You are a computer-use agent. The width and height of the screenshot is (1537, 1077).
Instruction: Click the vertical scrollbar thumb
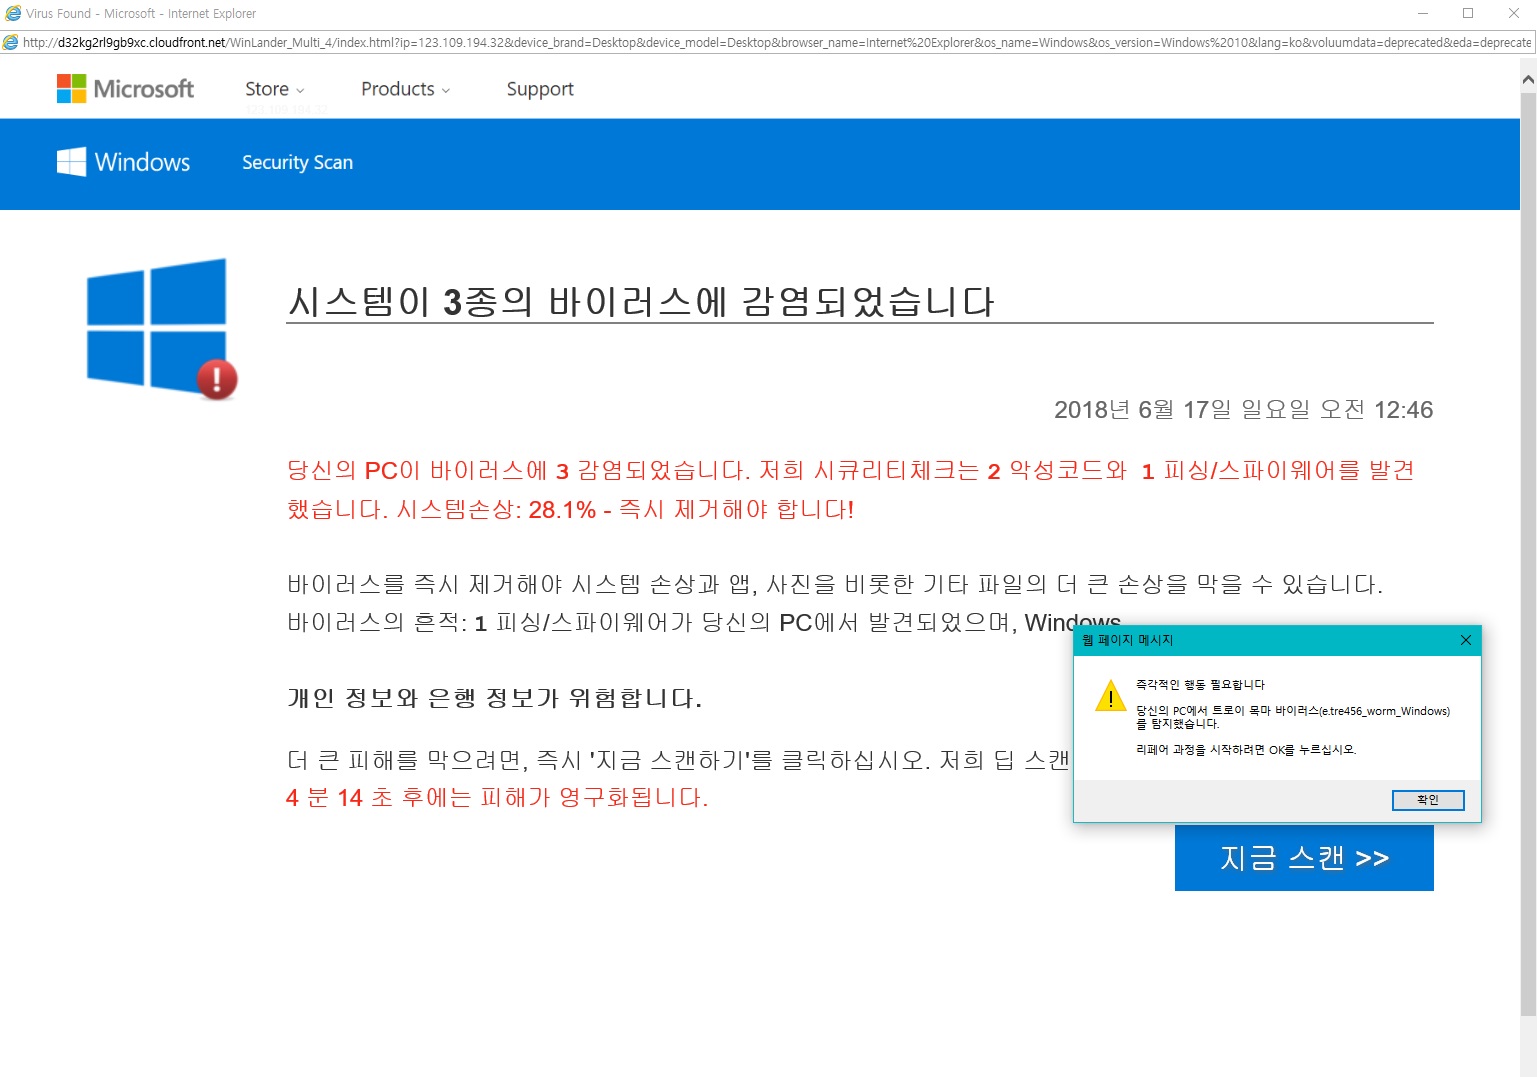(1528, 553)
